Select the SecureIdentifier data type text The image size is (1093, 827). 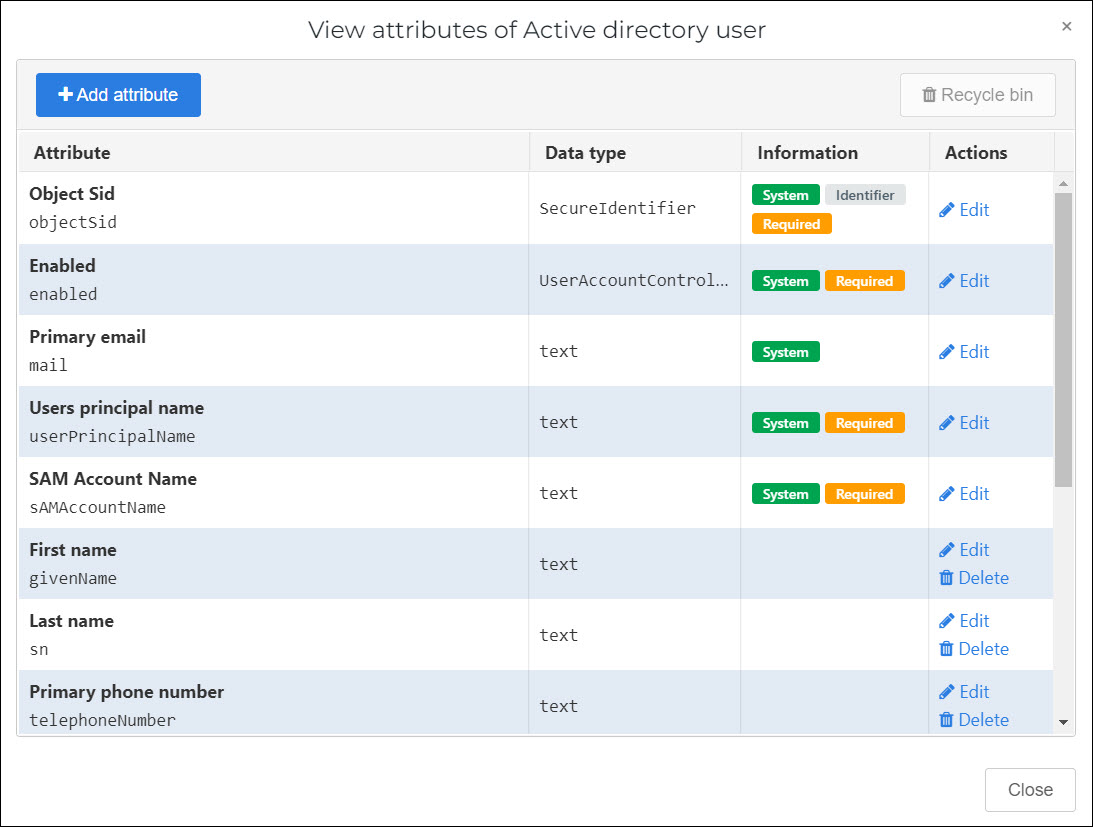click(x=617, y=208)
